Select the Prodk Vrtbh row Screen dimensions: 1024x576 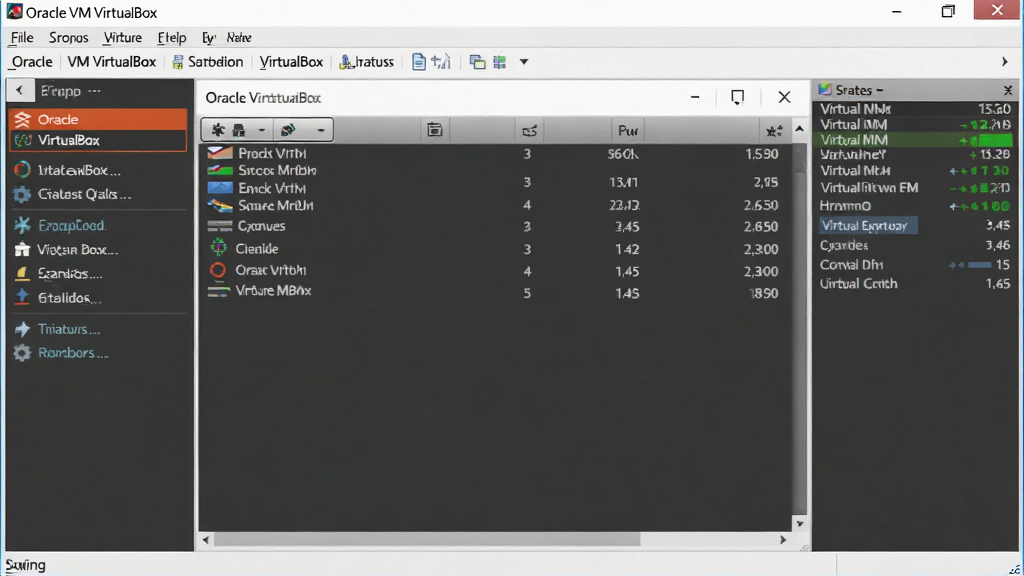495,153
